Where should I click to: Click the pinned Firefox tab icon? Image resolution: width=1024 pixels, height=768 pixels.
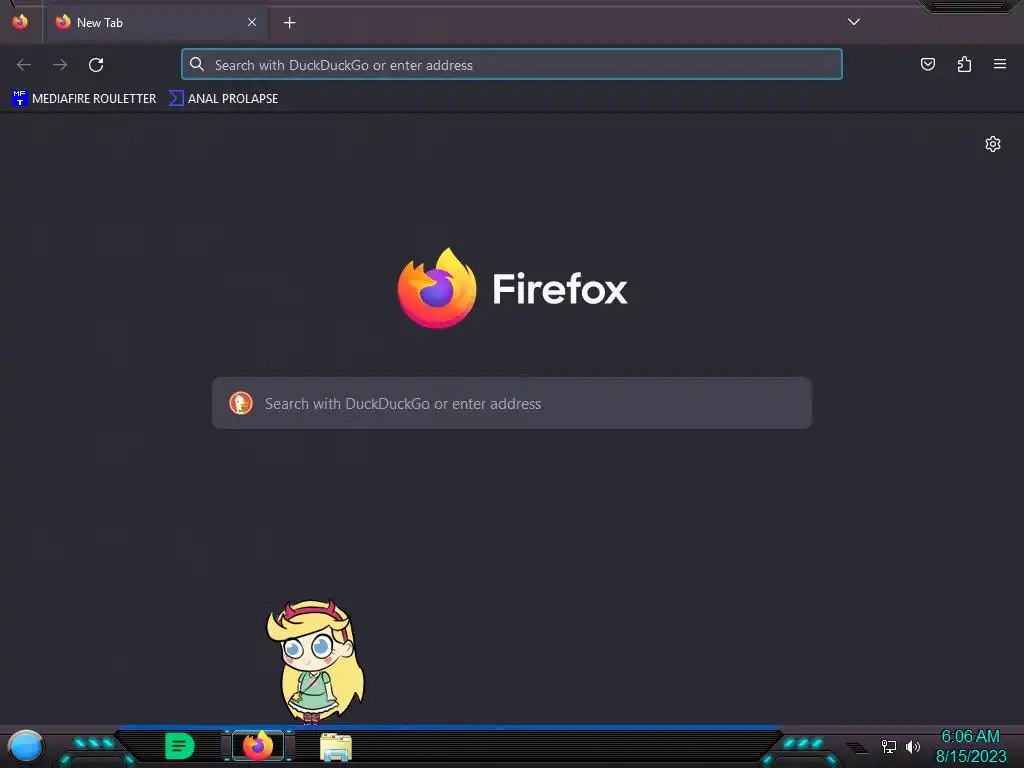coord(20,22)
